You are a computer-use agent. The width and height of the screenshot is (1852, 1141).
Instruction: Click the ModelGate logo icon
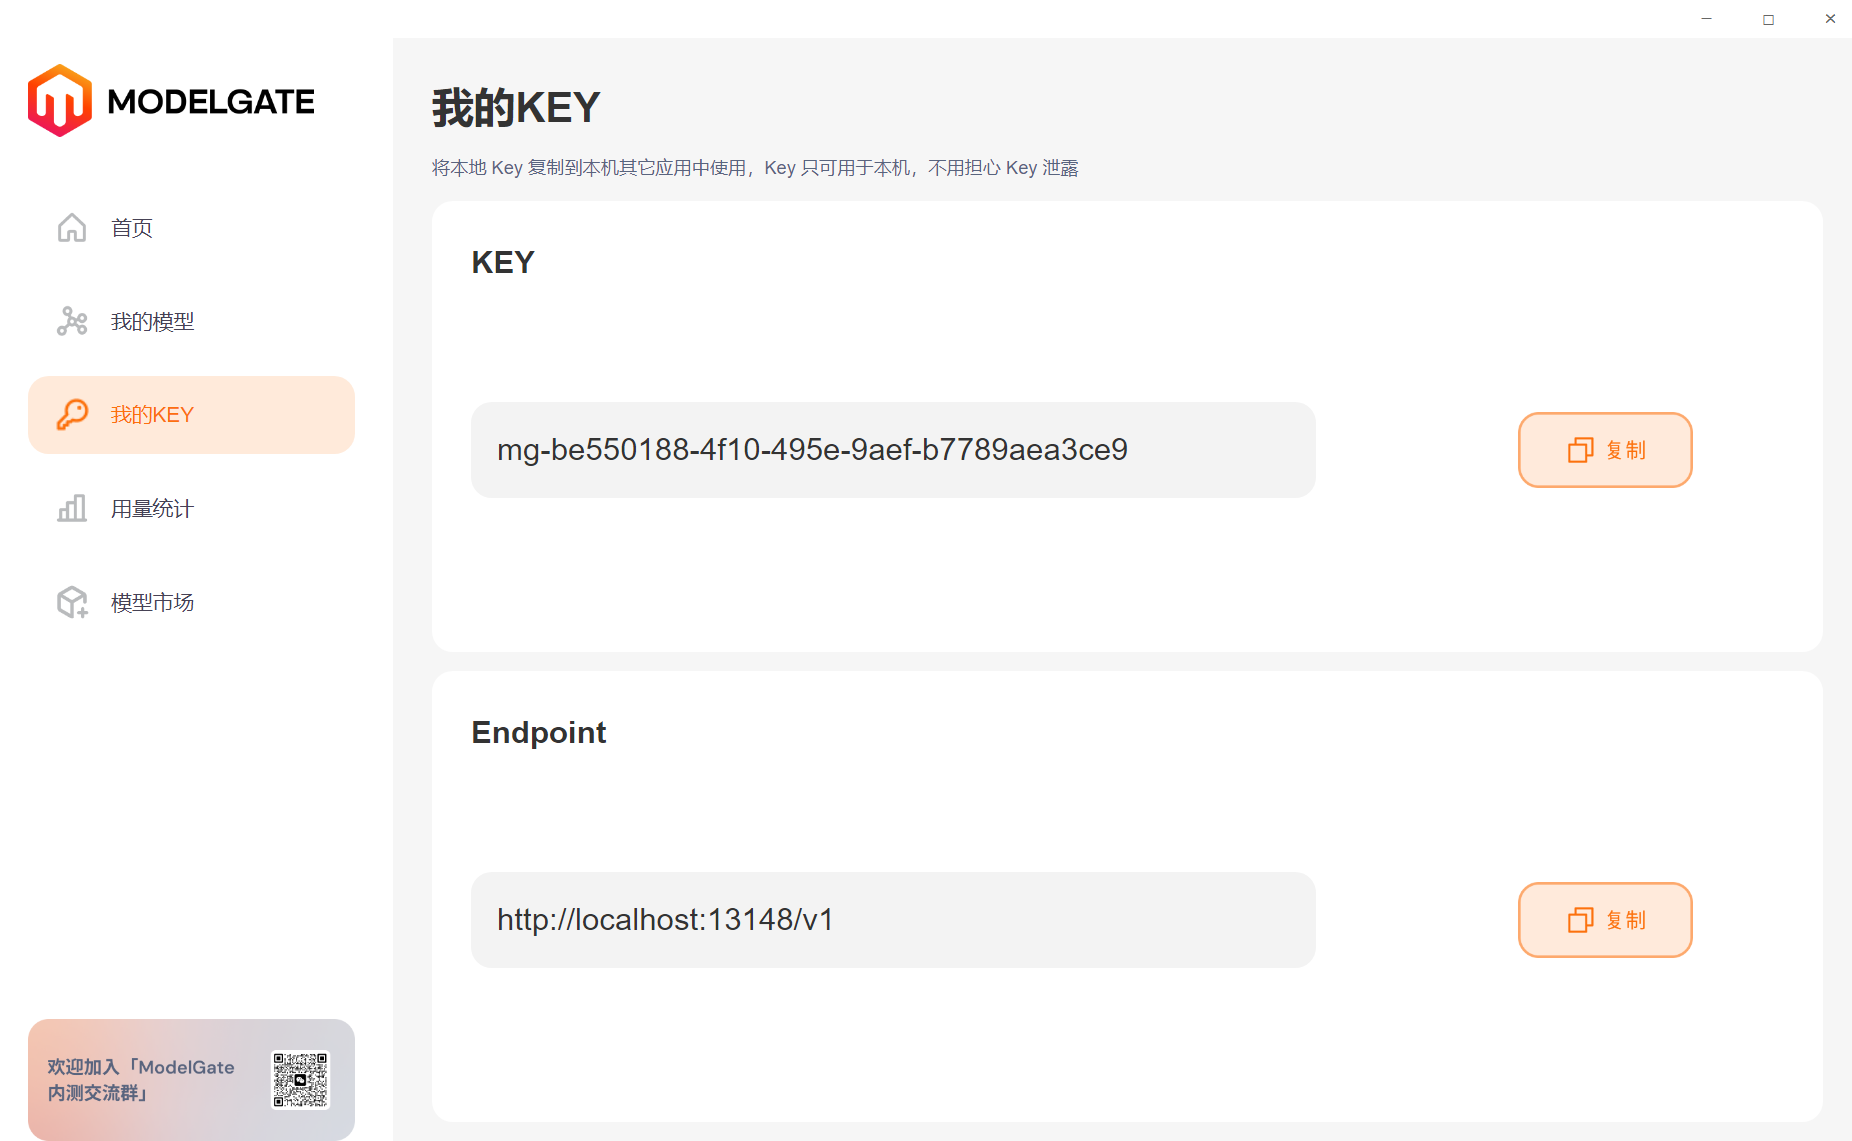click(60, 101)
